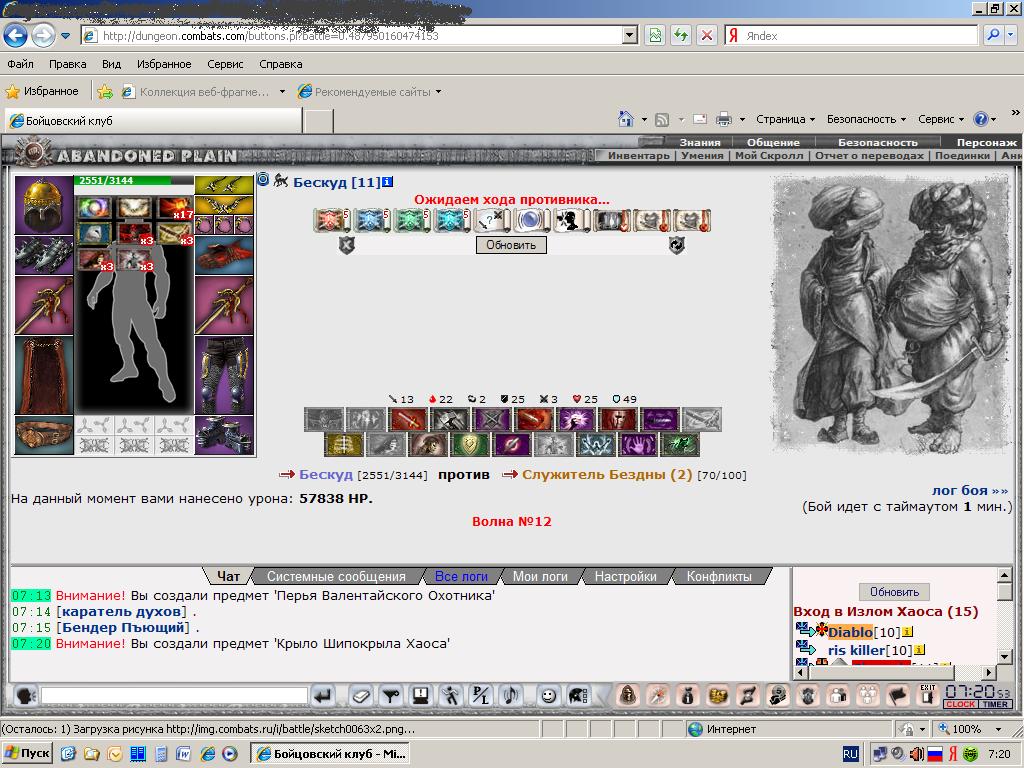The image size is (1024, 768).
Task: Click Обновить in the player list panel
Action: click(894, 592)
